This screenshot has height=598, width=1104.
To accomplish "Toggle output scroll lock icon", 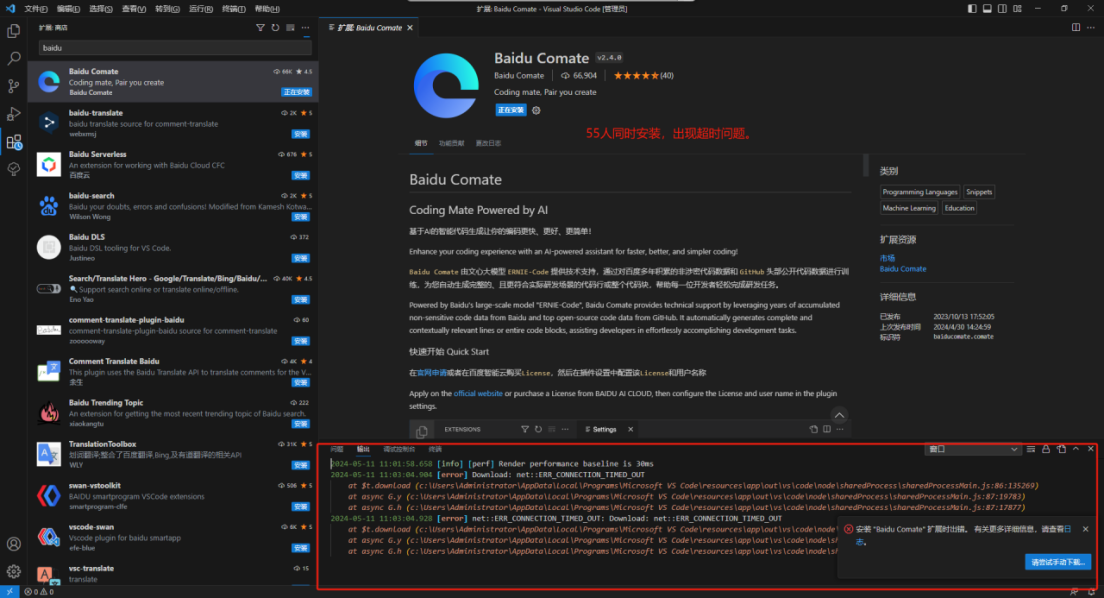I will point(1046,449).
